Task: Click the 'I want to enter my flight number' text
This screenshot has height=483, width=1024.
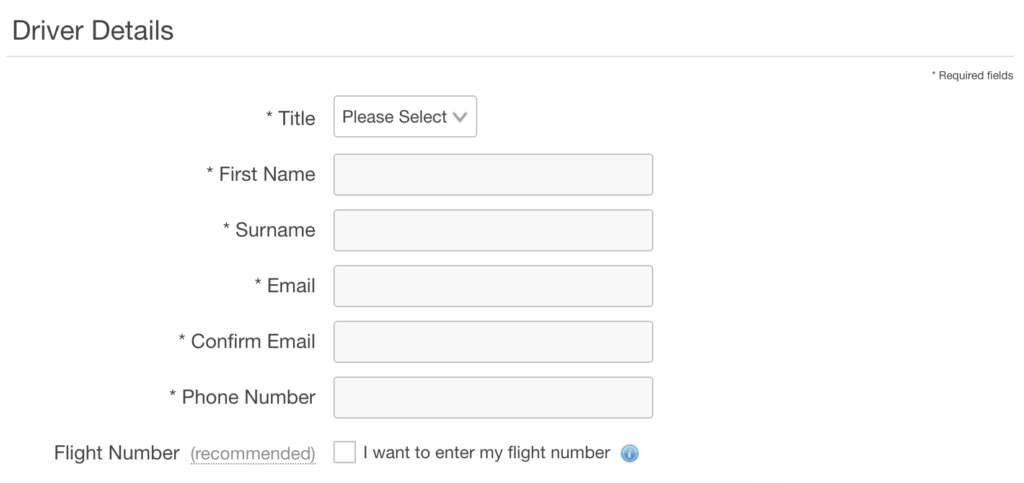Action: tap(487, 452)
